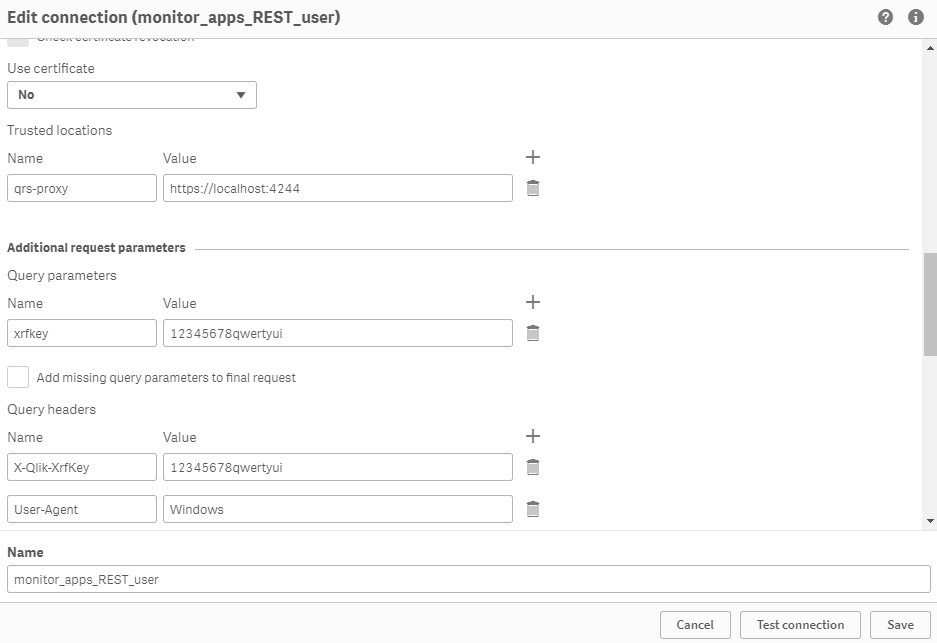Screen dimensions: 937x643
Task: Cancel editing the connection
Action: 695,625
